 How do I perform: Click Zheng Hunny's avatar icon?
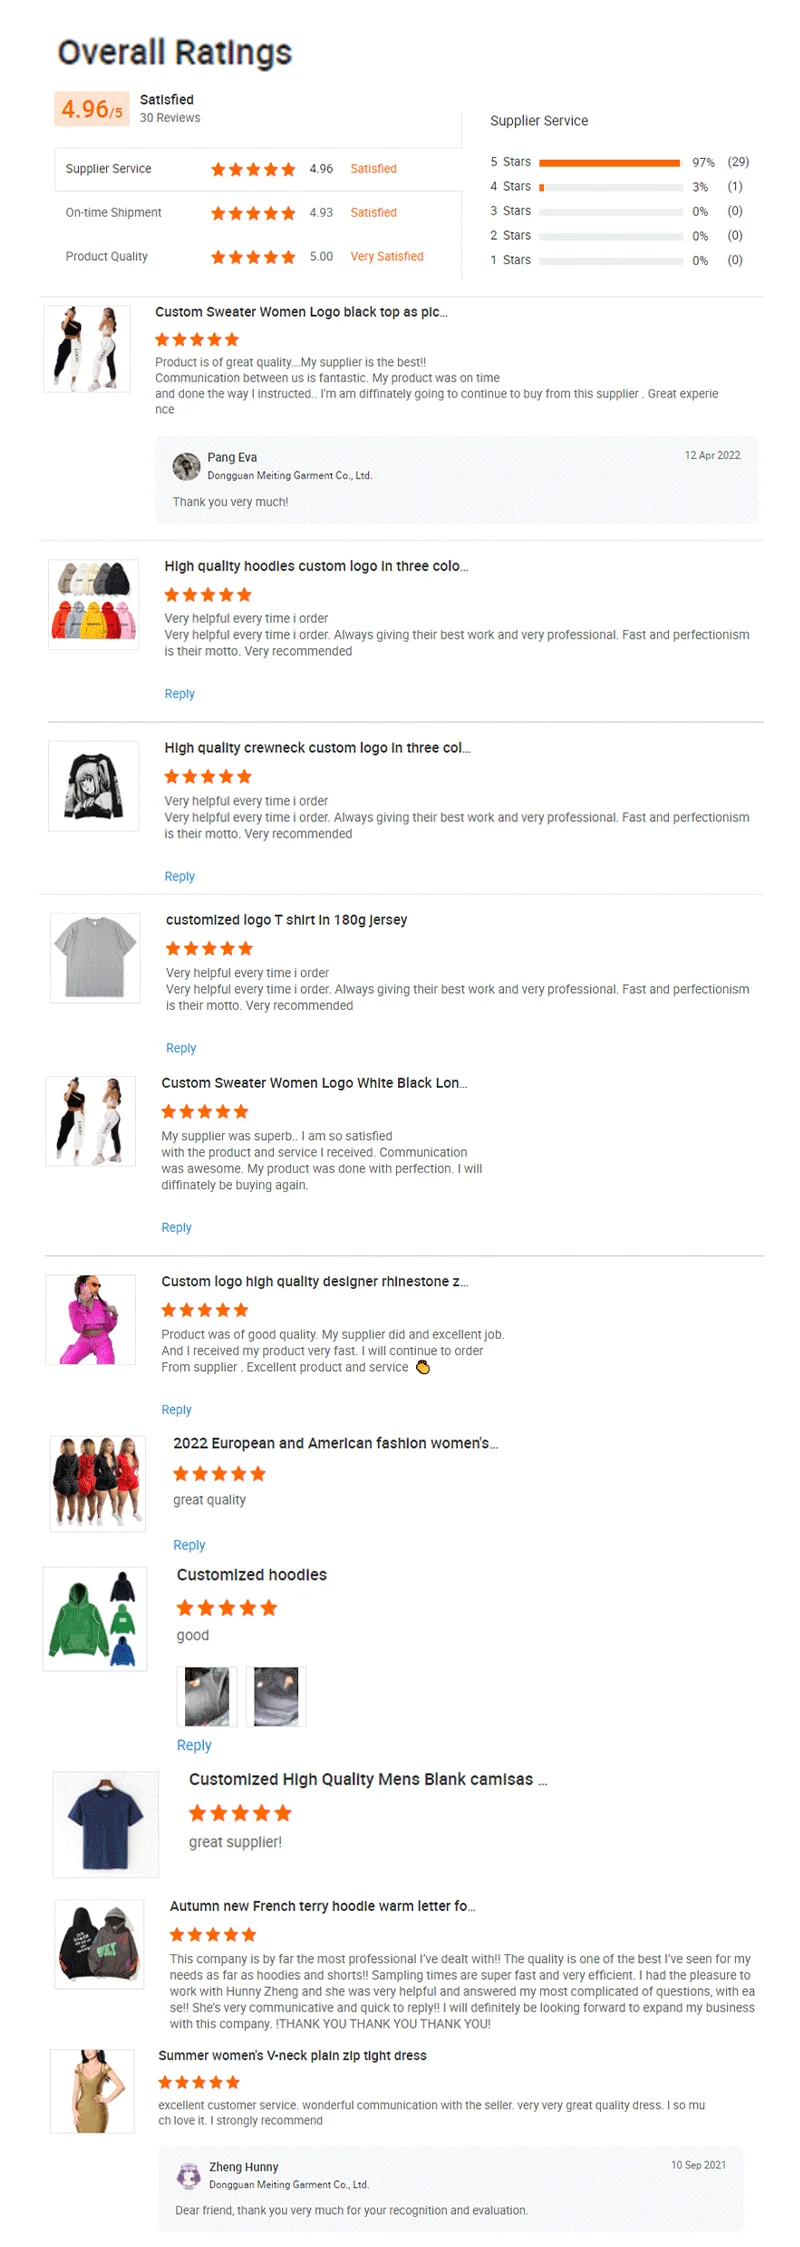pos(188,2174)
